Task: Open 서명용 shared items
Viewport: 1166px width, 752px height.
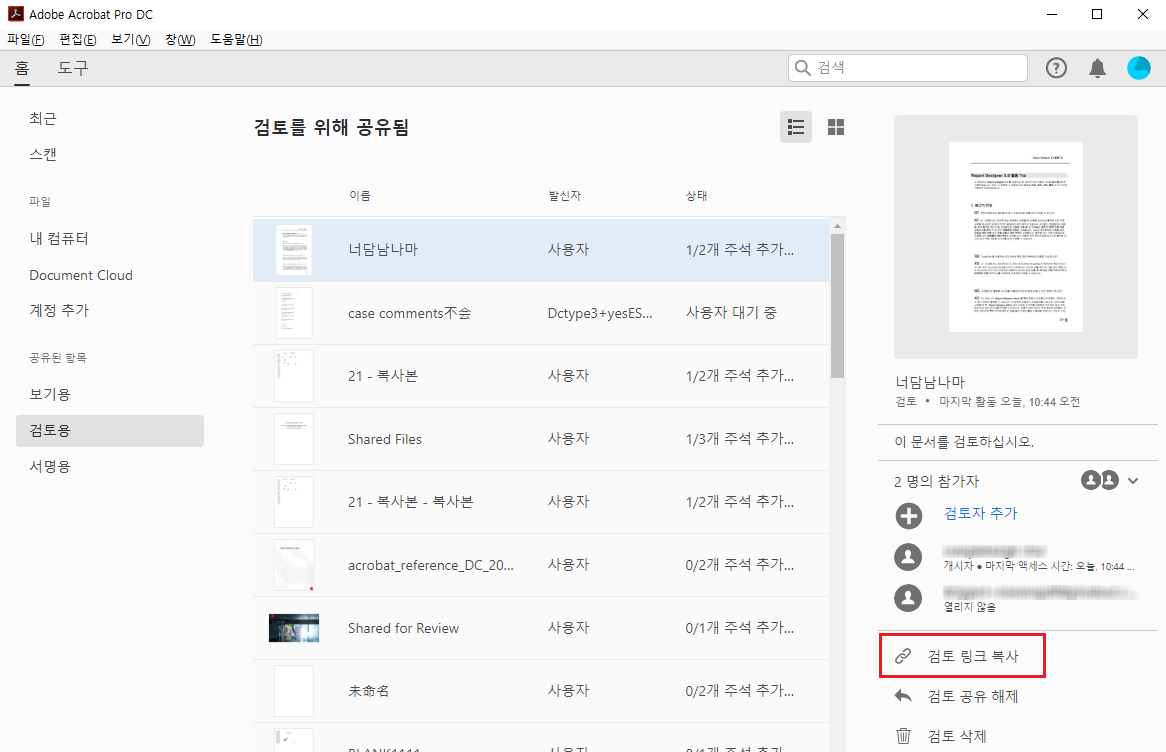Action: click(50, 466)
